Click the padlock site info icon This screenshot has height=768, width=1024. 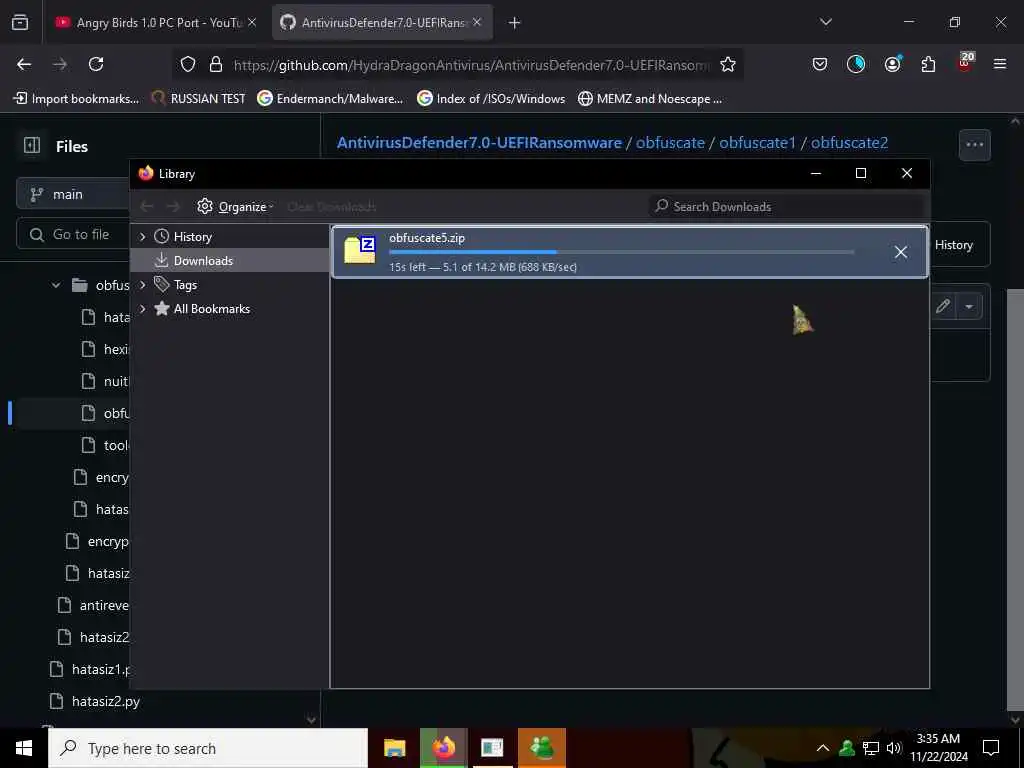coord(216,64)
